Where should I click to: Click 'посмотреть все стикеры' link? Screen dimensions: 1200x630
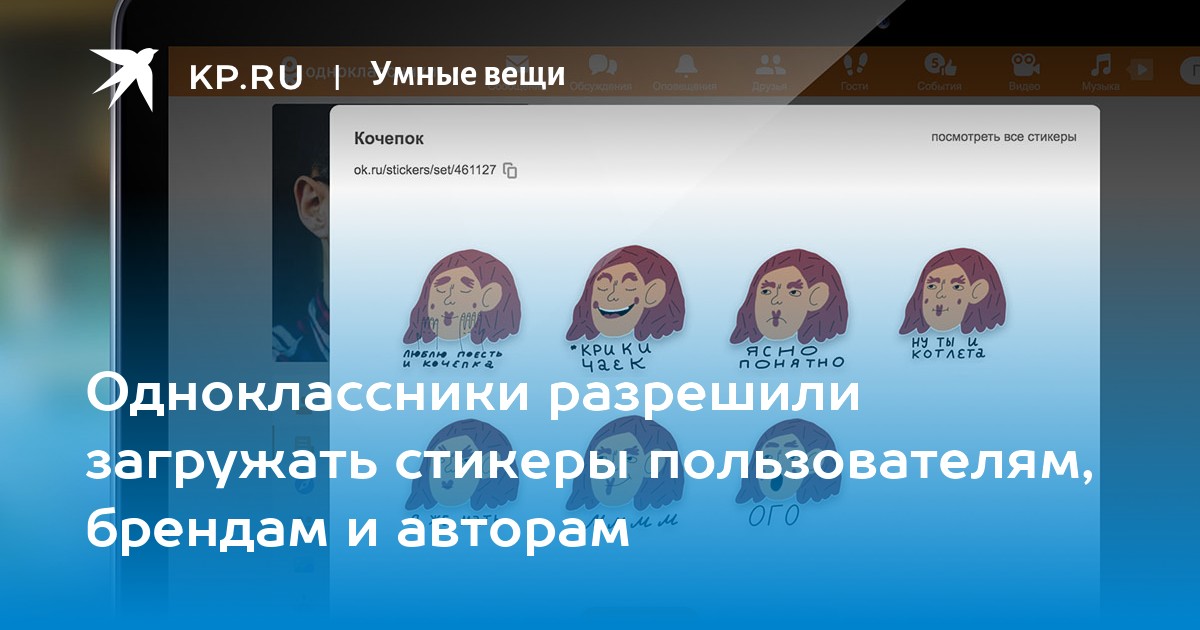(x=1003, y=137)
